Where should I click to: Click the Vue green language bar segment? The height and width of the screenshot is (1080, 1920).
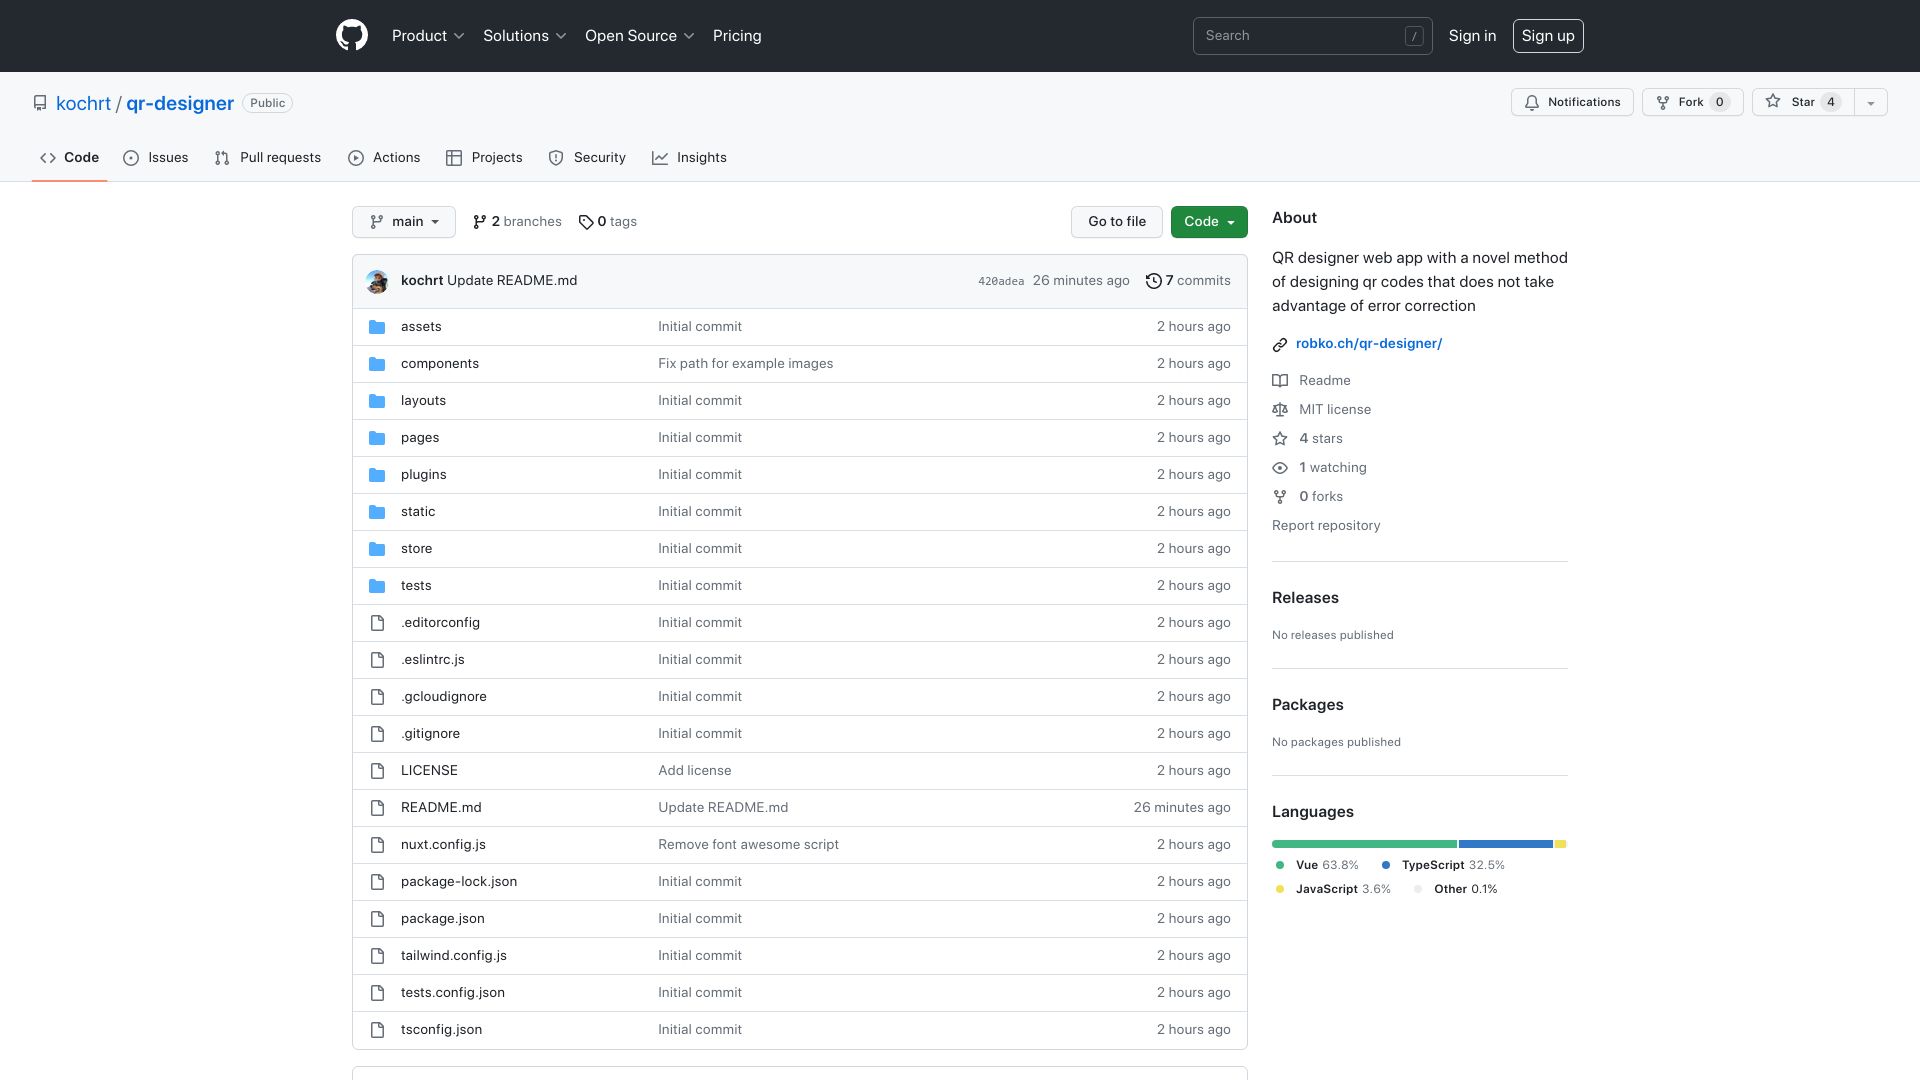[1364, 845]
